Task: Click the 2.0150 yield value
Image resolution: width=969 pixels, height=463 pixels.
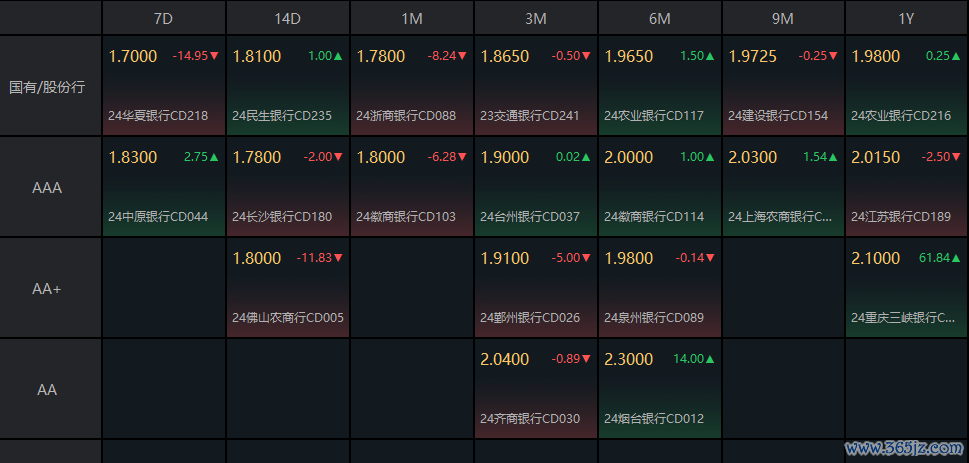Action: [x=876, y=157]
